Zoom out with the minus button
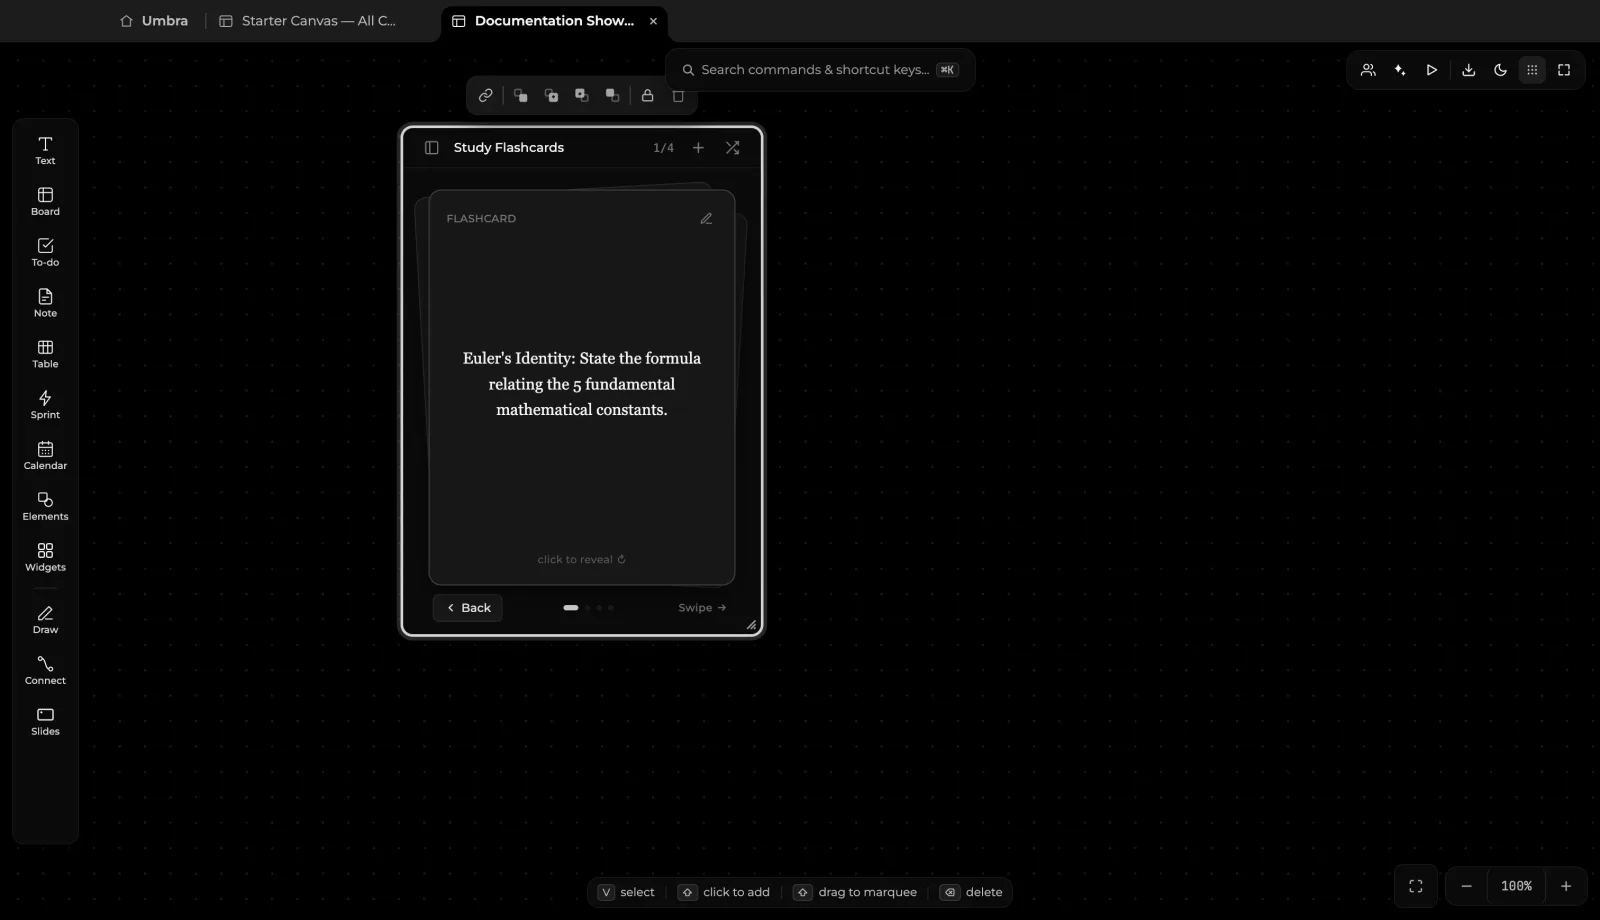The image size is (1600, 920). [x=1466, y=886]
